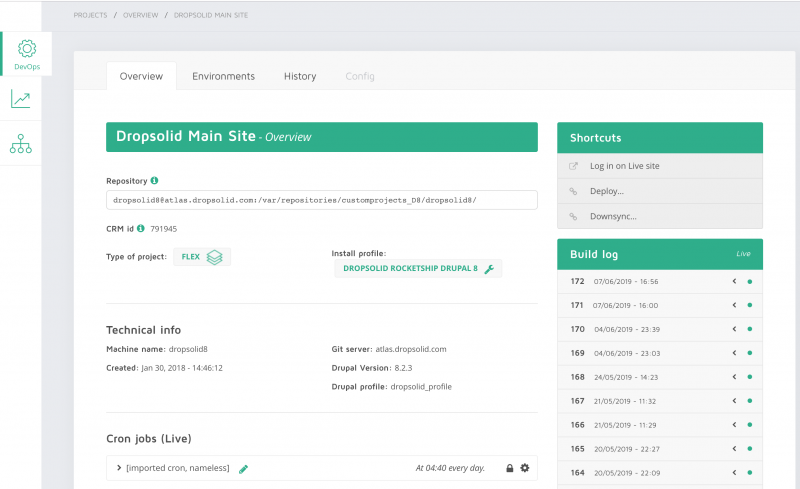
Task: Click the lock icon on cron job
Action: pos(509,468)
